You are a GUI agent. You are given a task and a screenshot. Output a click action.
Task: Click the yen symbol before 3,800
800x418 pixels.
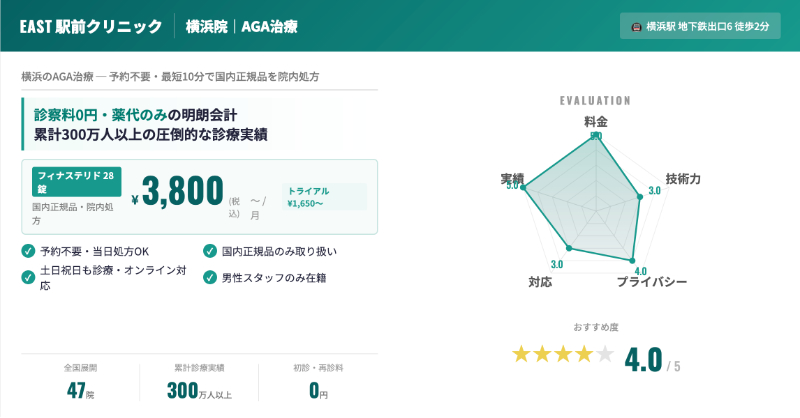(x=134, y=198)
